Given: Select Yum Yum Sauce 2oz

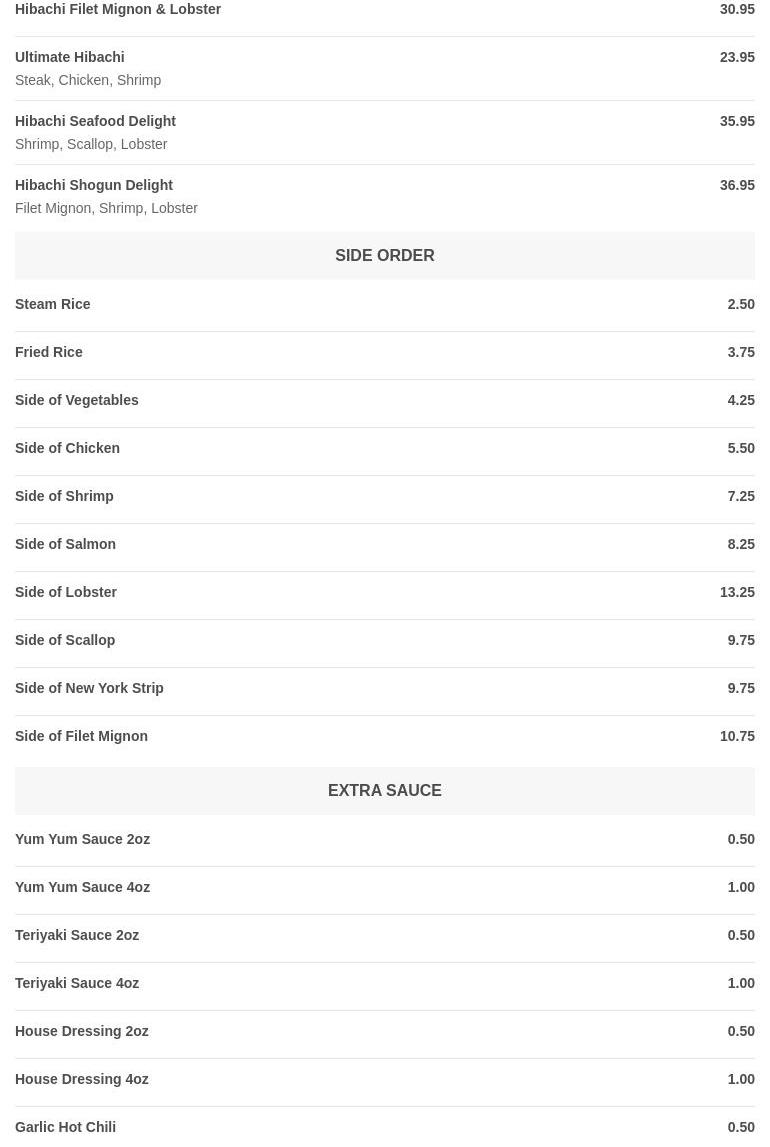Looking at the screenshot, I should click(x=82, y=840).
